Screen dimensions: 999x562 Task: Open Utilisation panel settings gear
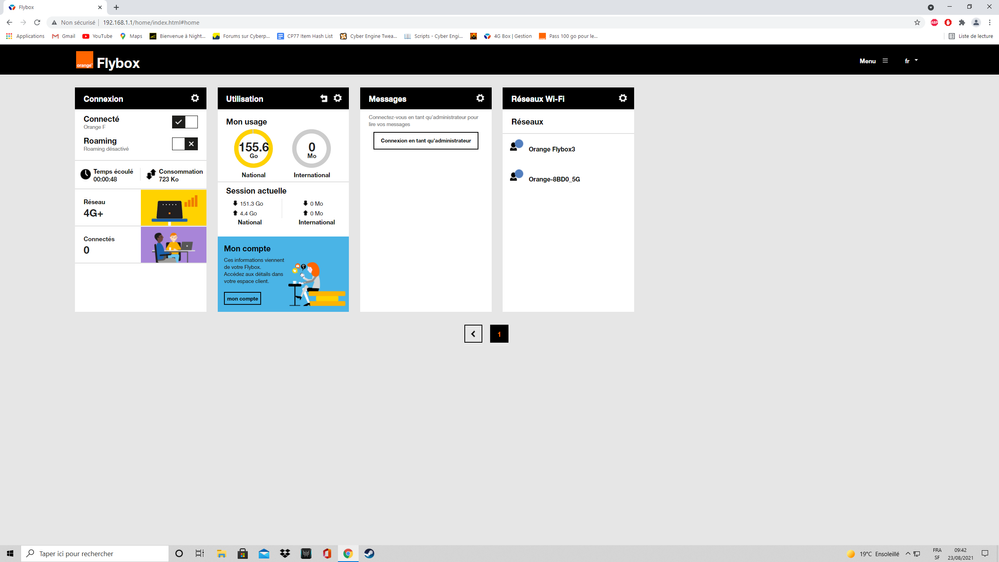tap(338, 98)
